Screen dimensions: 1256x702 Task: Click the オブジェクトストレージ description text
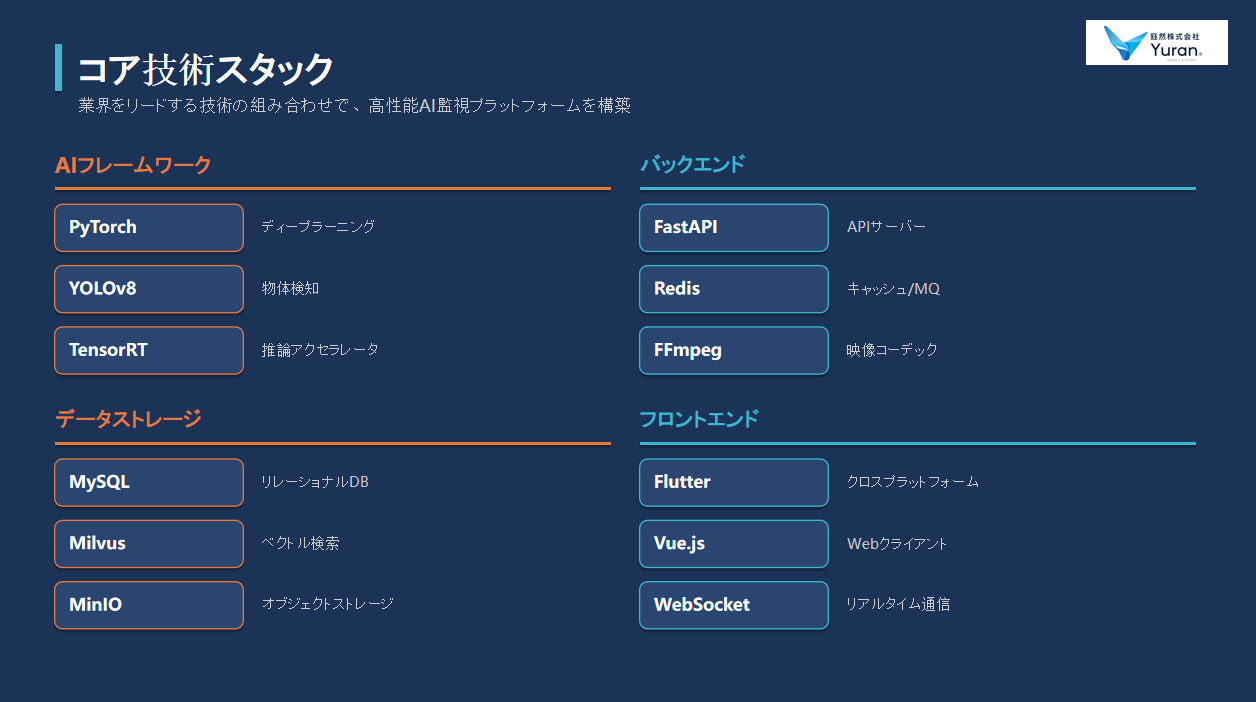[328, 604]
